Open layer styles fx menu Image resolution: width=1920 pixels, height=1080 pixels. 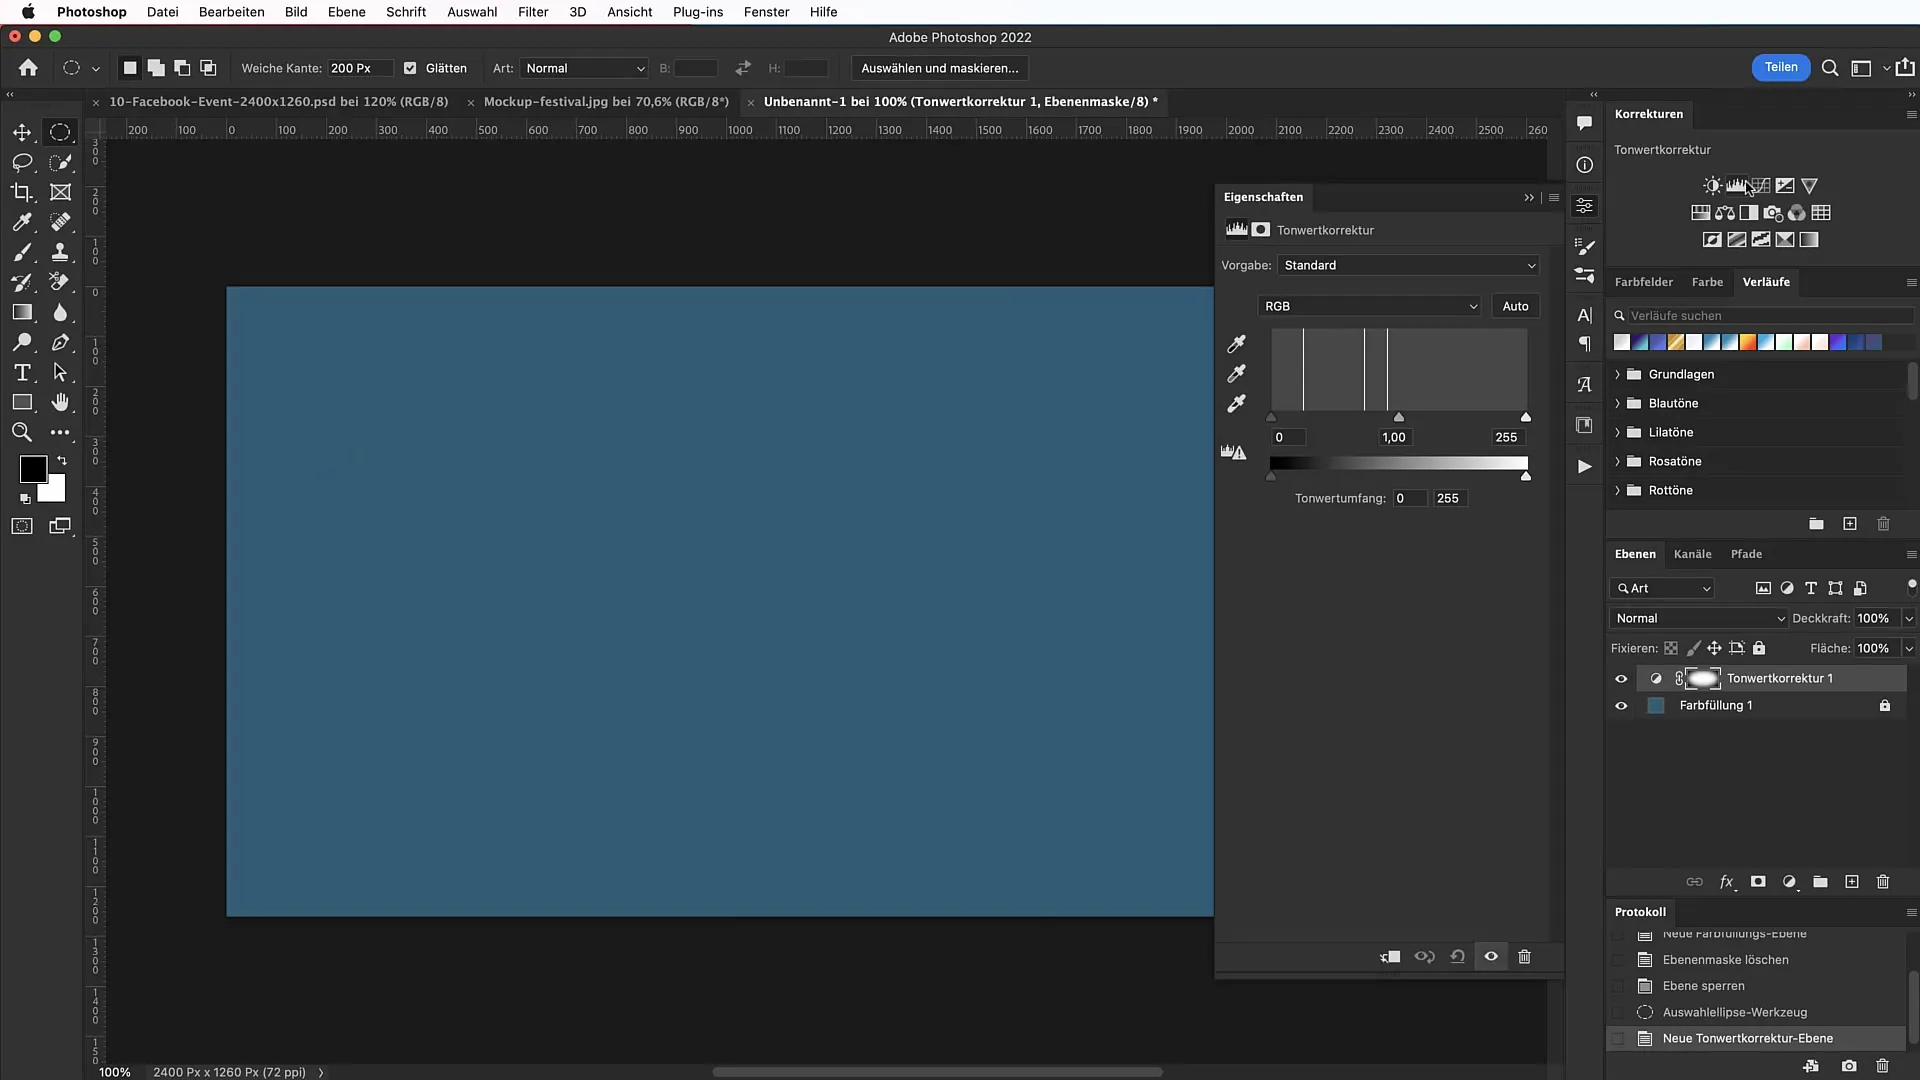click(1727, 882)
